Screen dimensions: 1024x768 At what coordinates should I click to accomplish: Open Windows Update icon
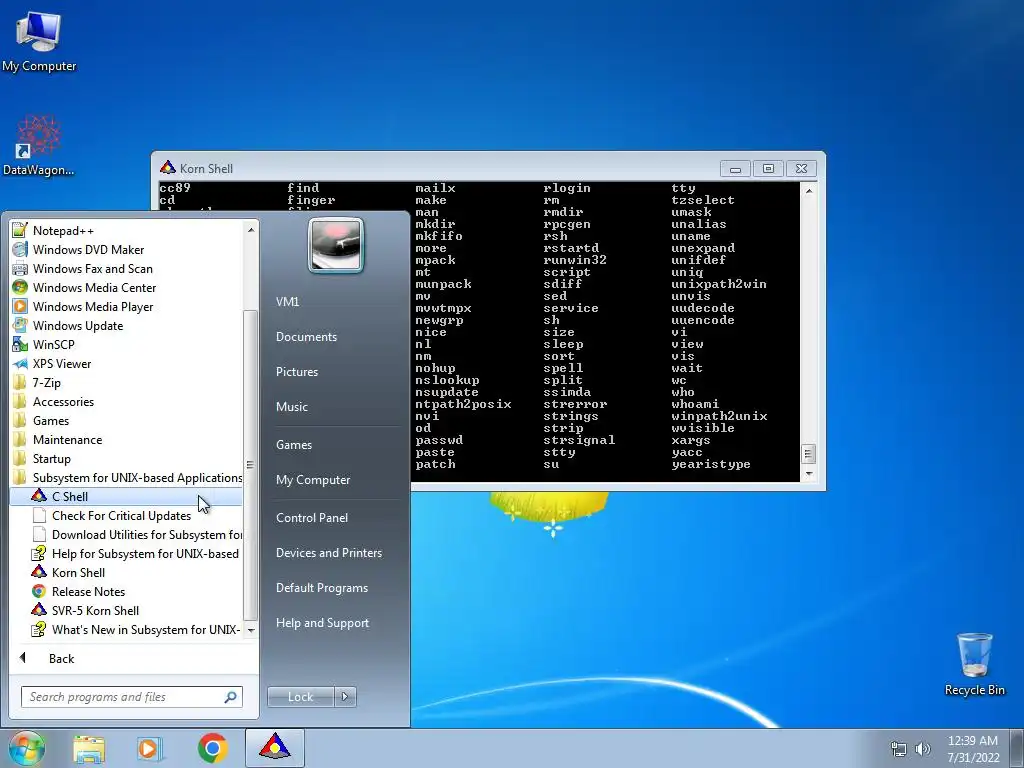tap(20, 325)
